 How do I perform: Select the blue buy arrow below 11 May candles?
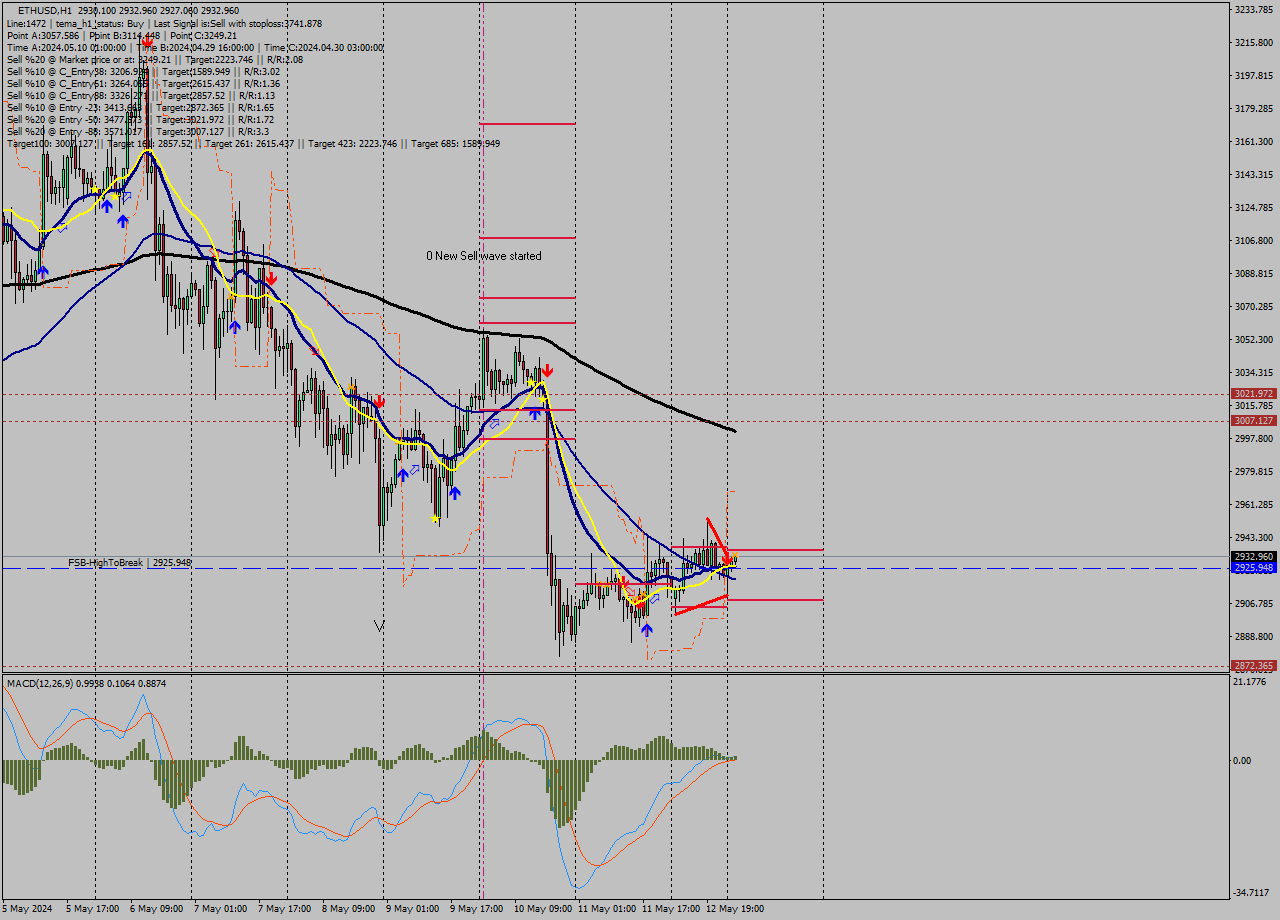(x=647, y=629)
